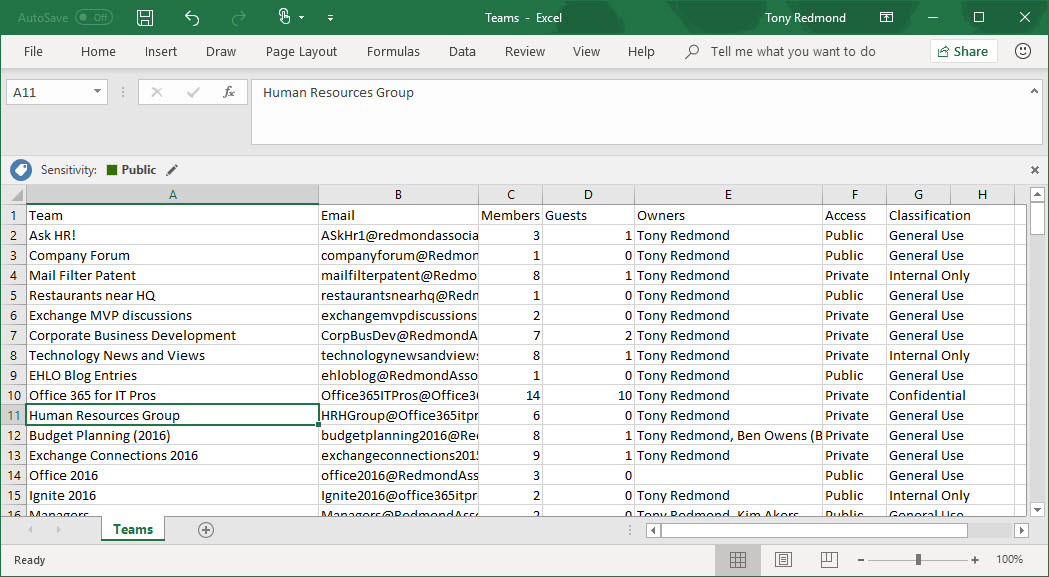Click the Undo arrow icon
Screen dimensions: 1049x577
192,18
